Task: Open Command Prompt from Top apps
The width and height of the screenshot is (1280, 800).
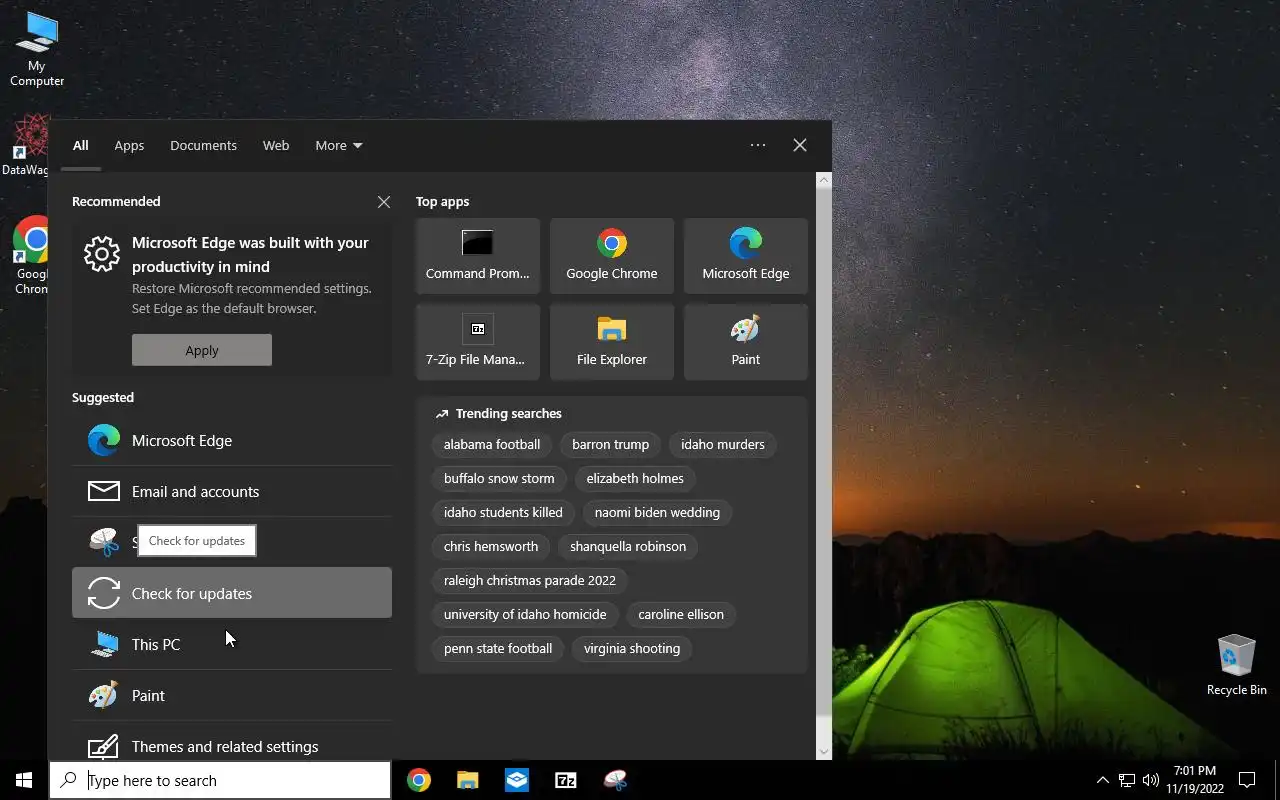Action: [478, 256]
